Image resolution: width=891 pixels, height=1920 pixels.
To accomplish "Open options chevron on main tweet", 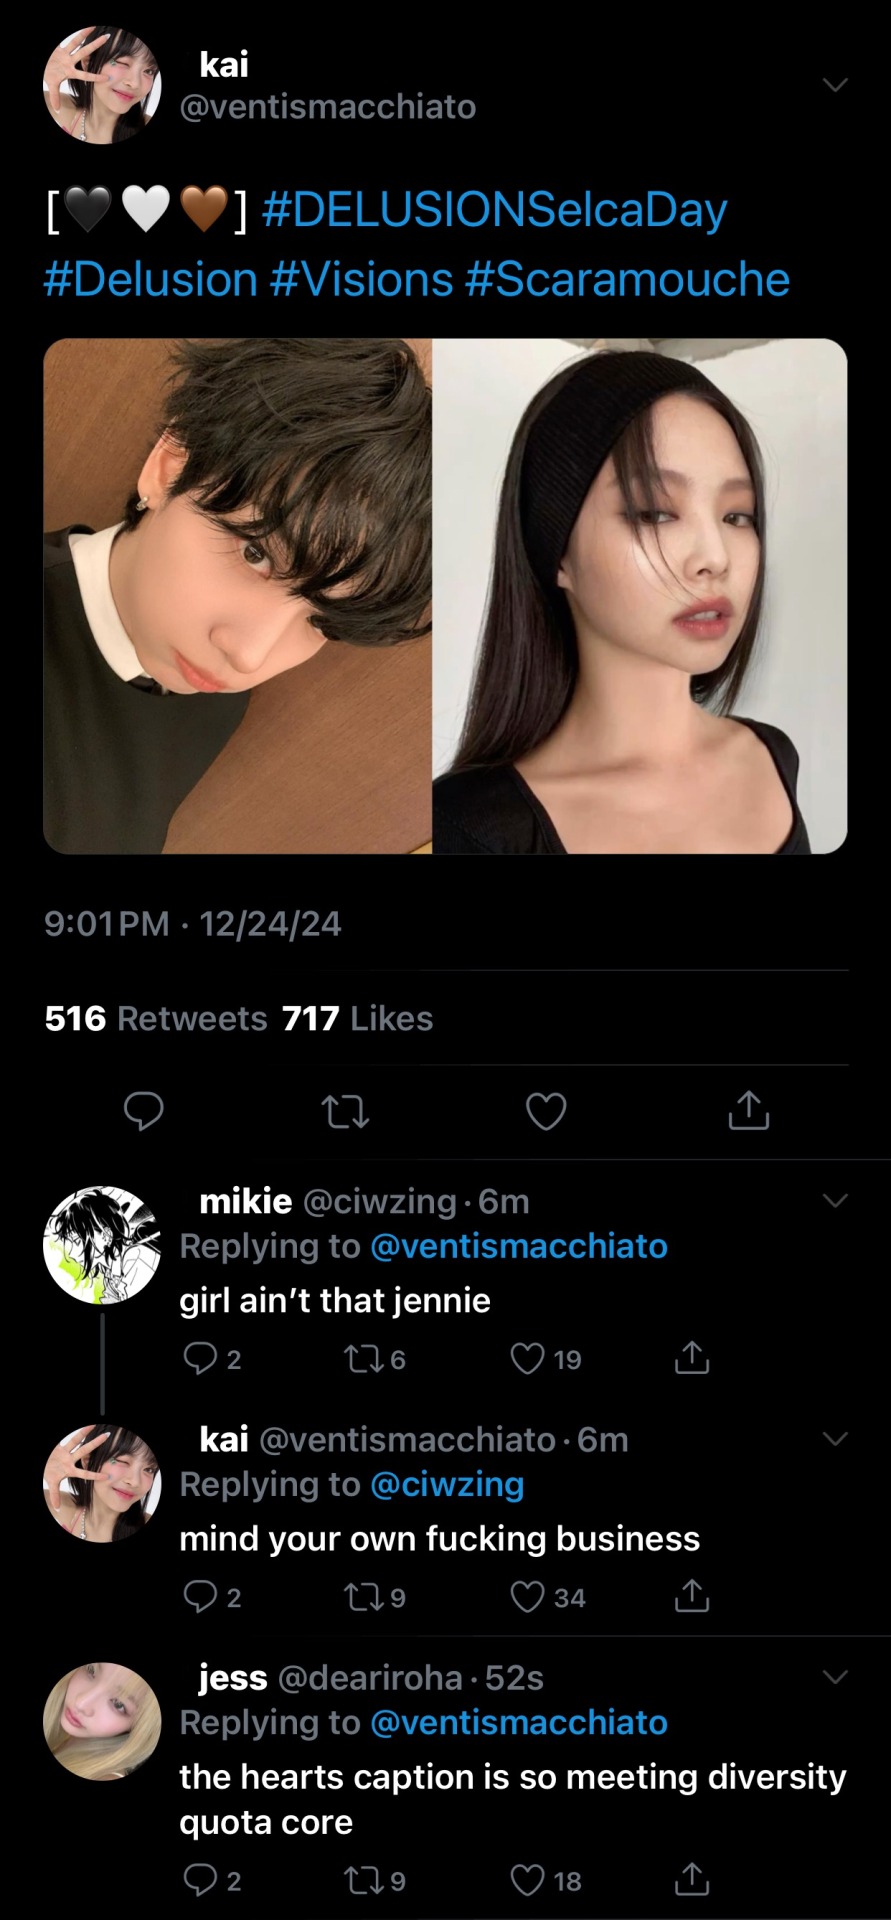I will pyautogui.click(x=834, y=85).
